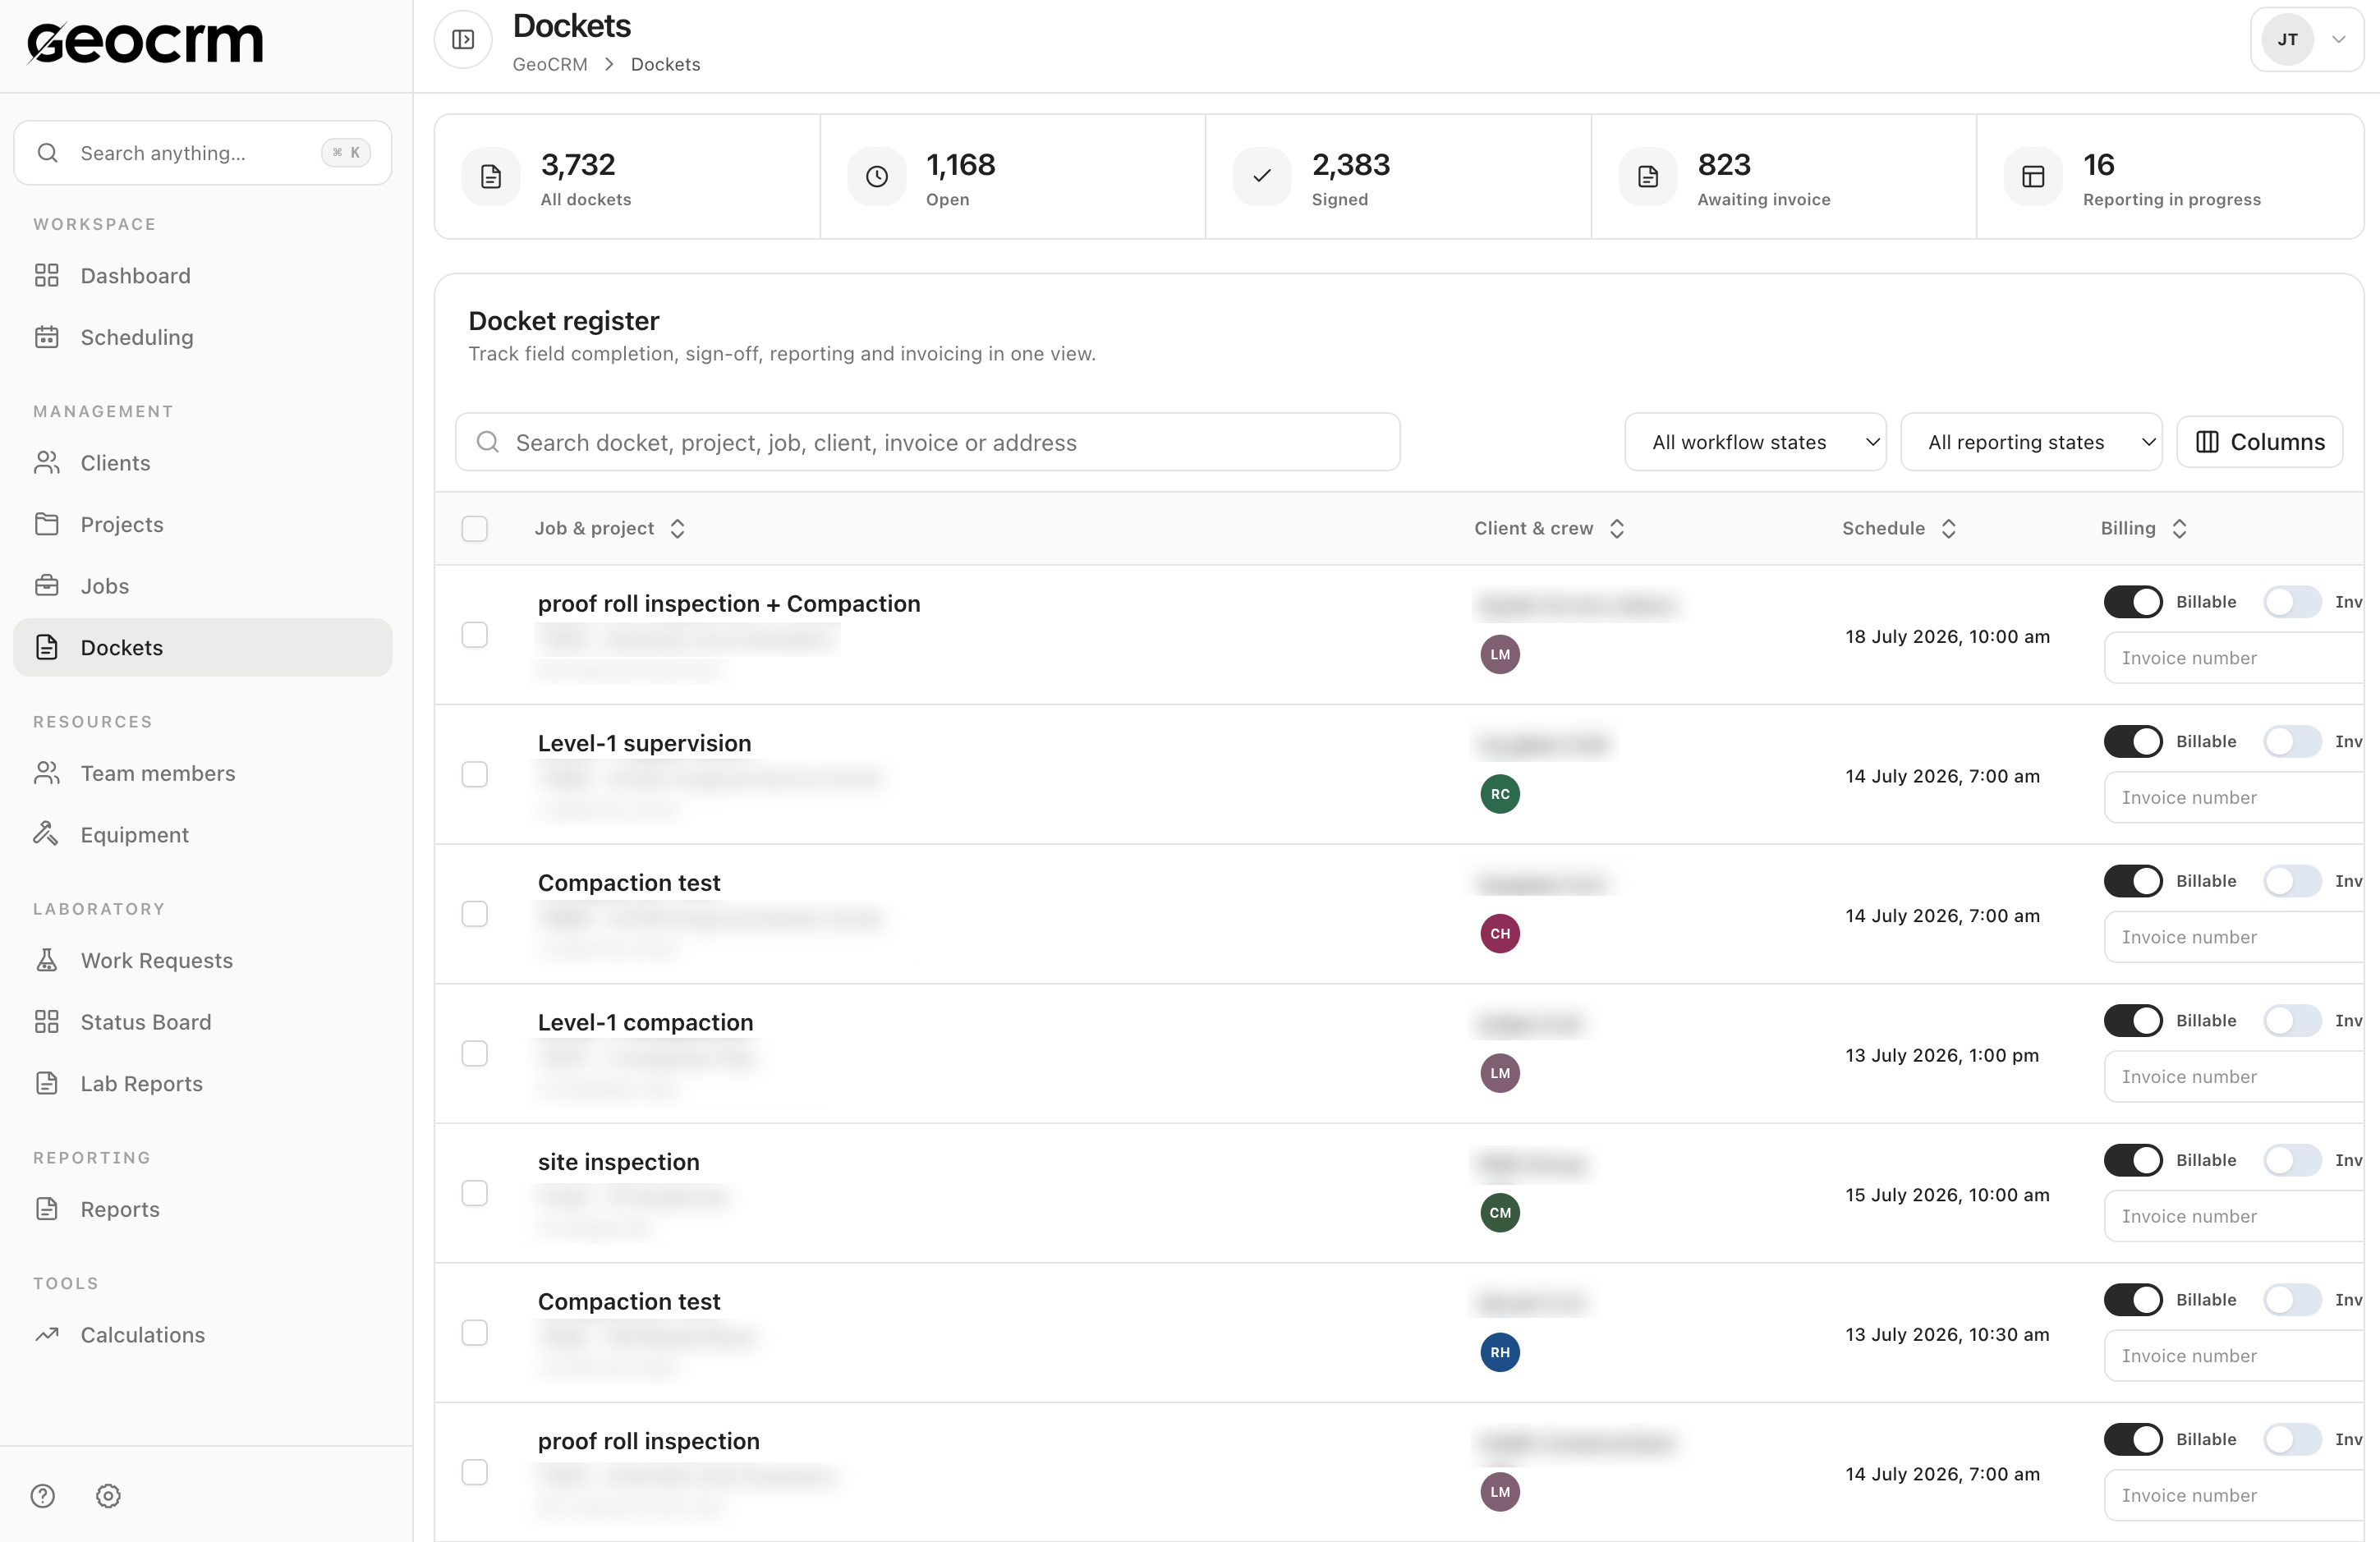Viewport: 2380px width, 1542px height.
Task: Open Calculations tool
Action: pos(203,1335)
